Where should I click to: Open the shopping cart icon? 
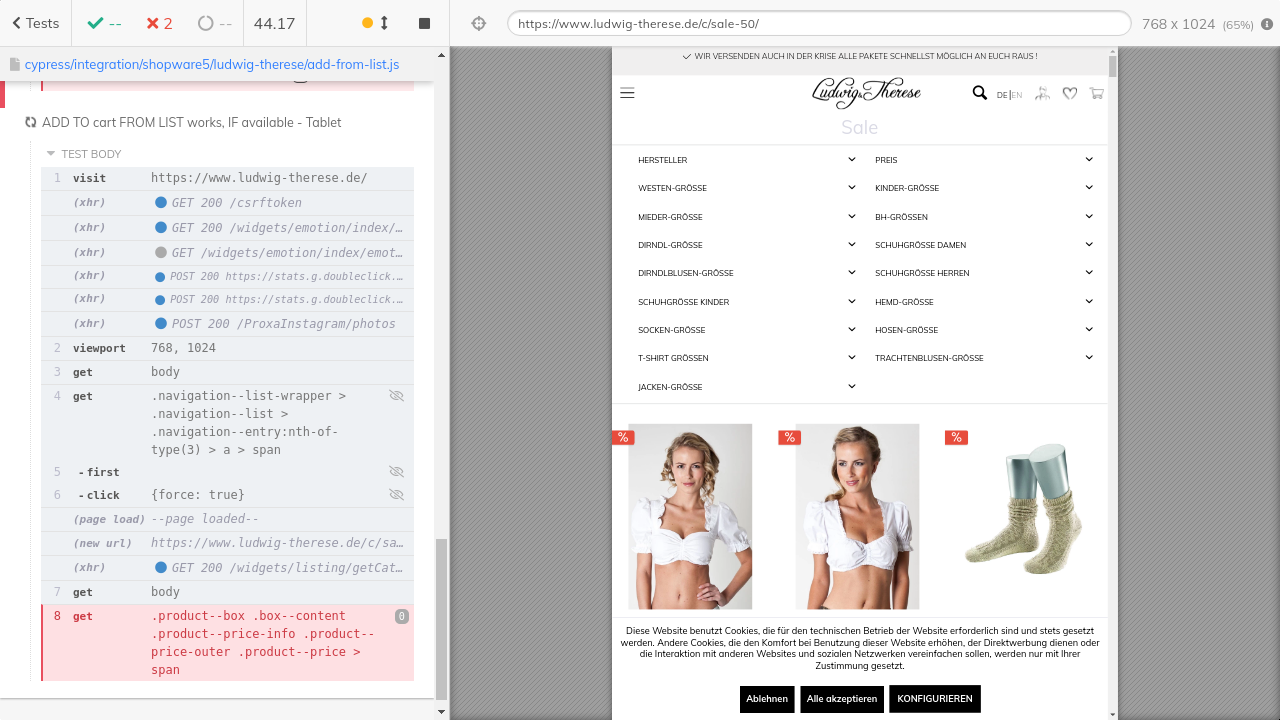click(1096, 93)
